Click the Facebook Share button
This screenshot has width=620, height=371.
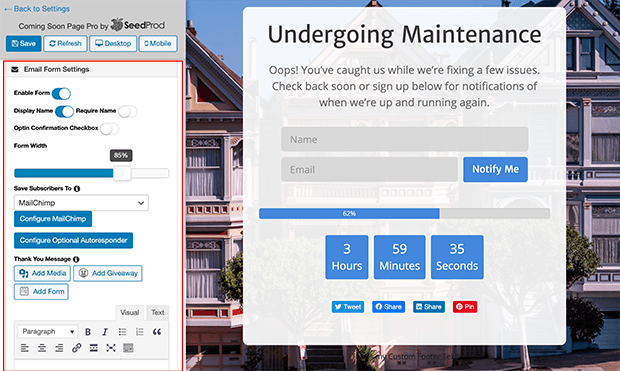388,307
